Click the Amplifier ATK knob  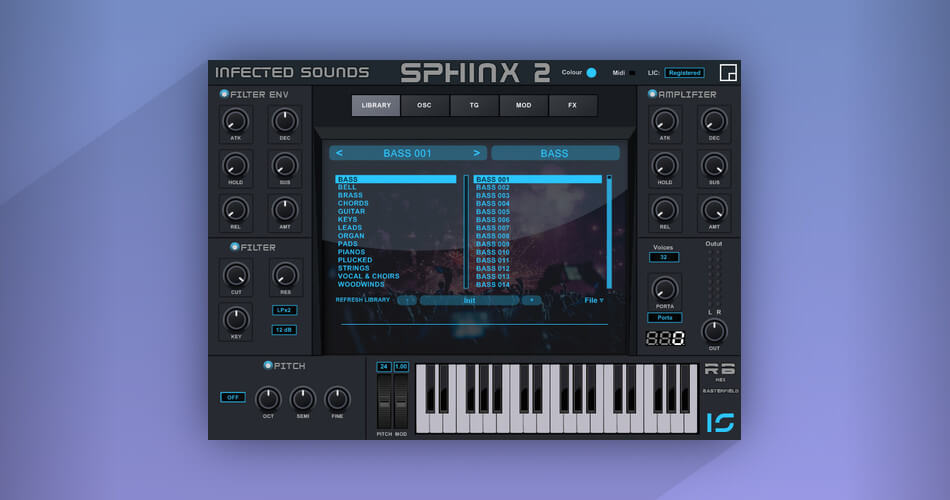[x=665, y=121]
